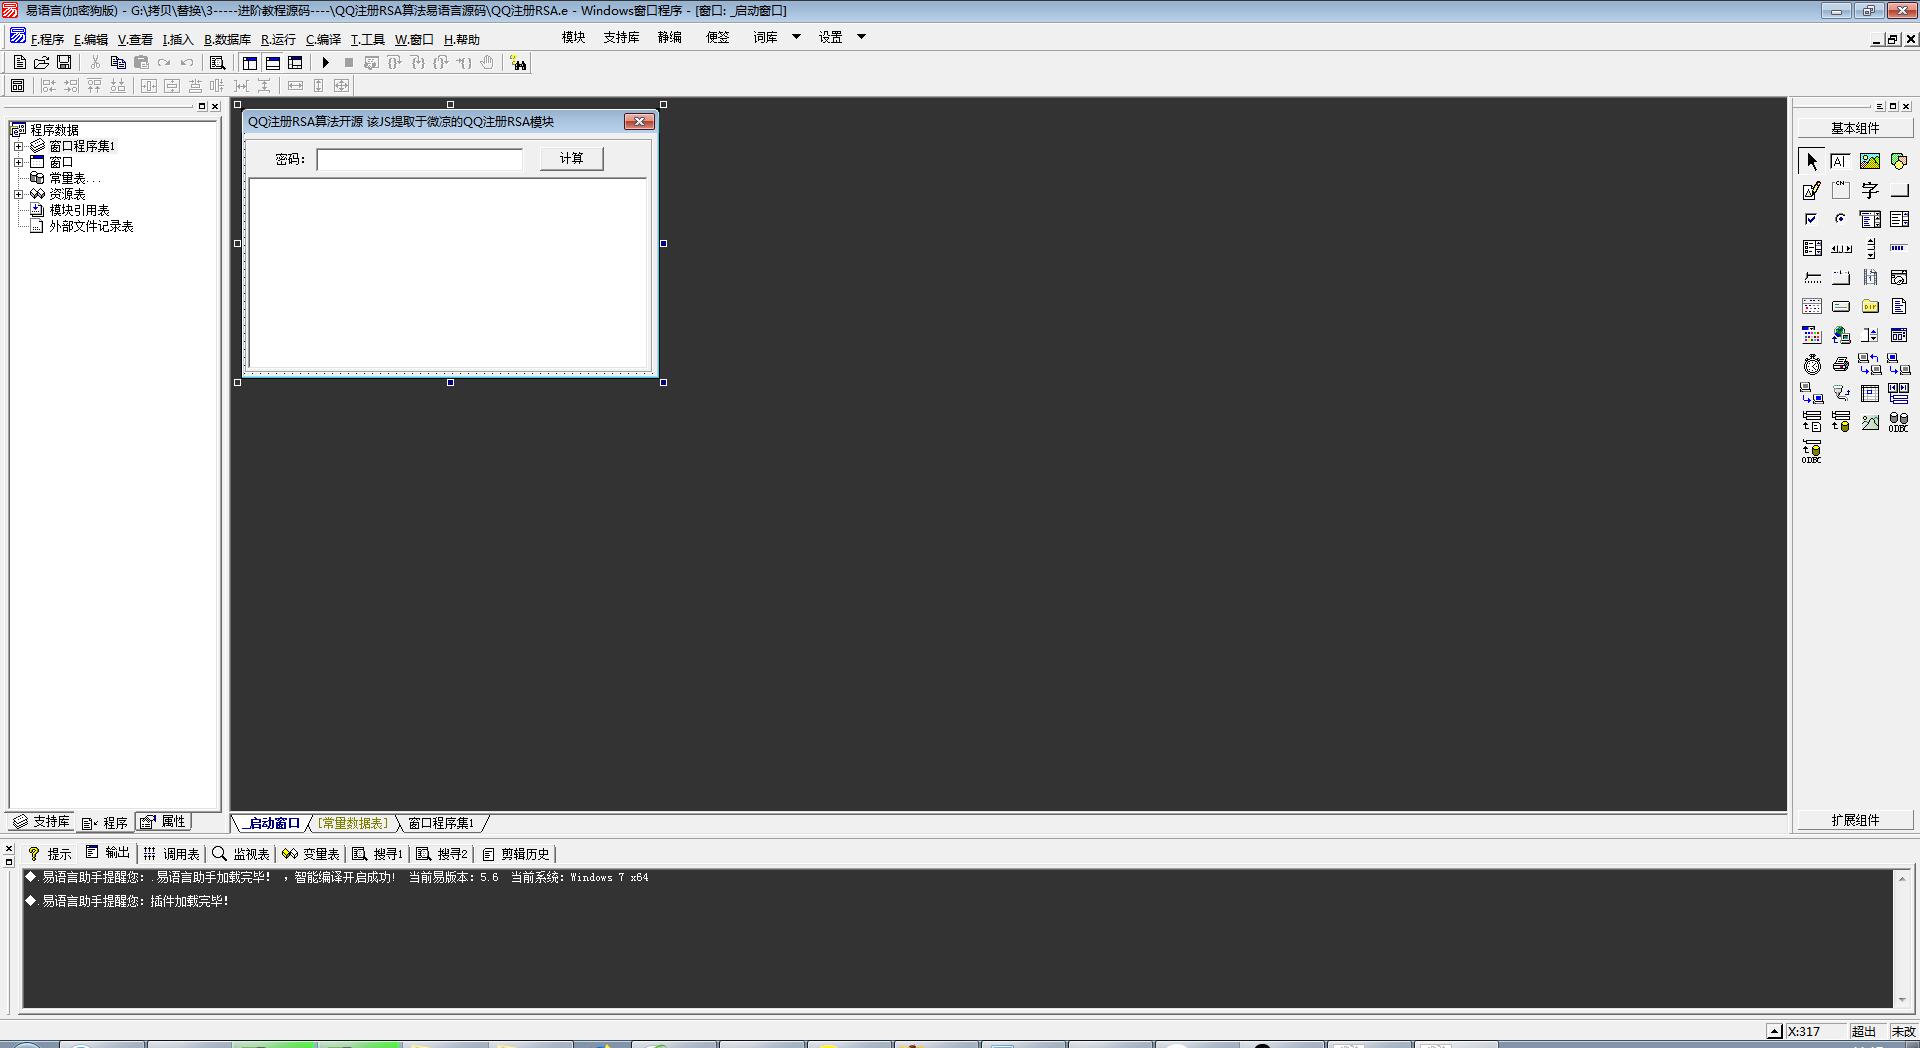Select the checkbox component in palette
This screenshot has width=1920, height=1048.
pos(1811,219)
